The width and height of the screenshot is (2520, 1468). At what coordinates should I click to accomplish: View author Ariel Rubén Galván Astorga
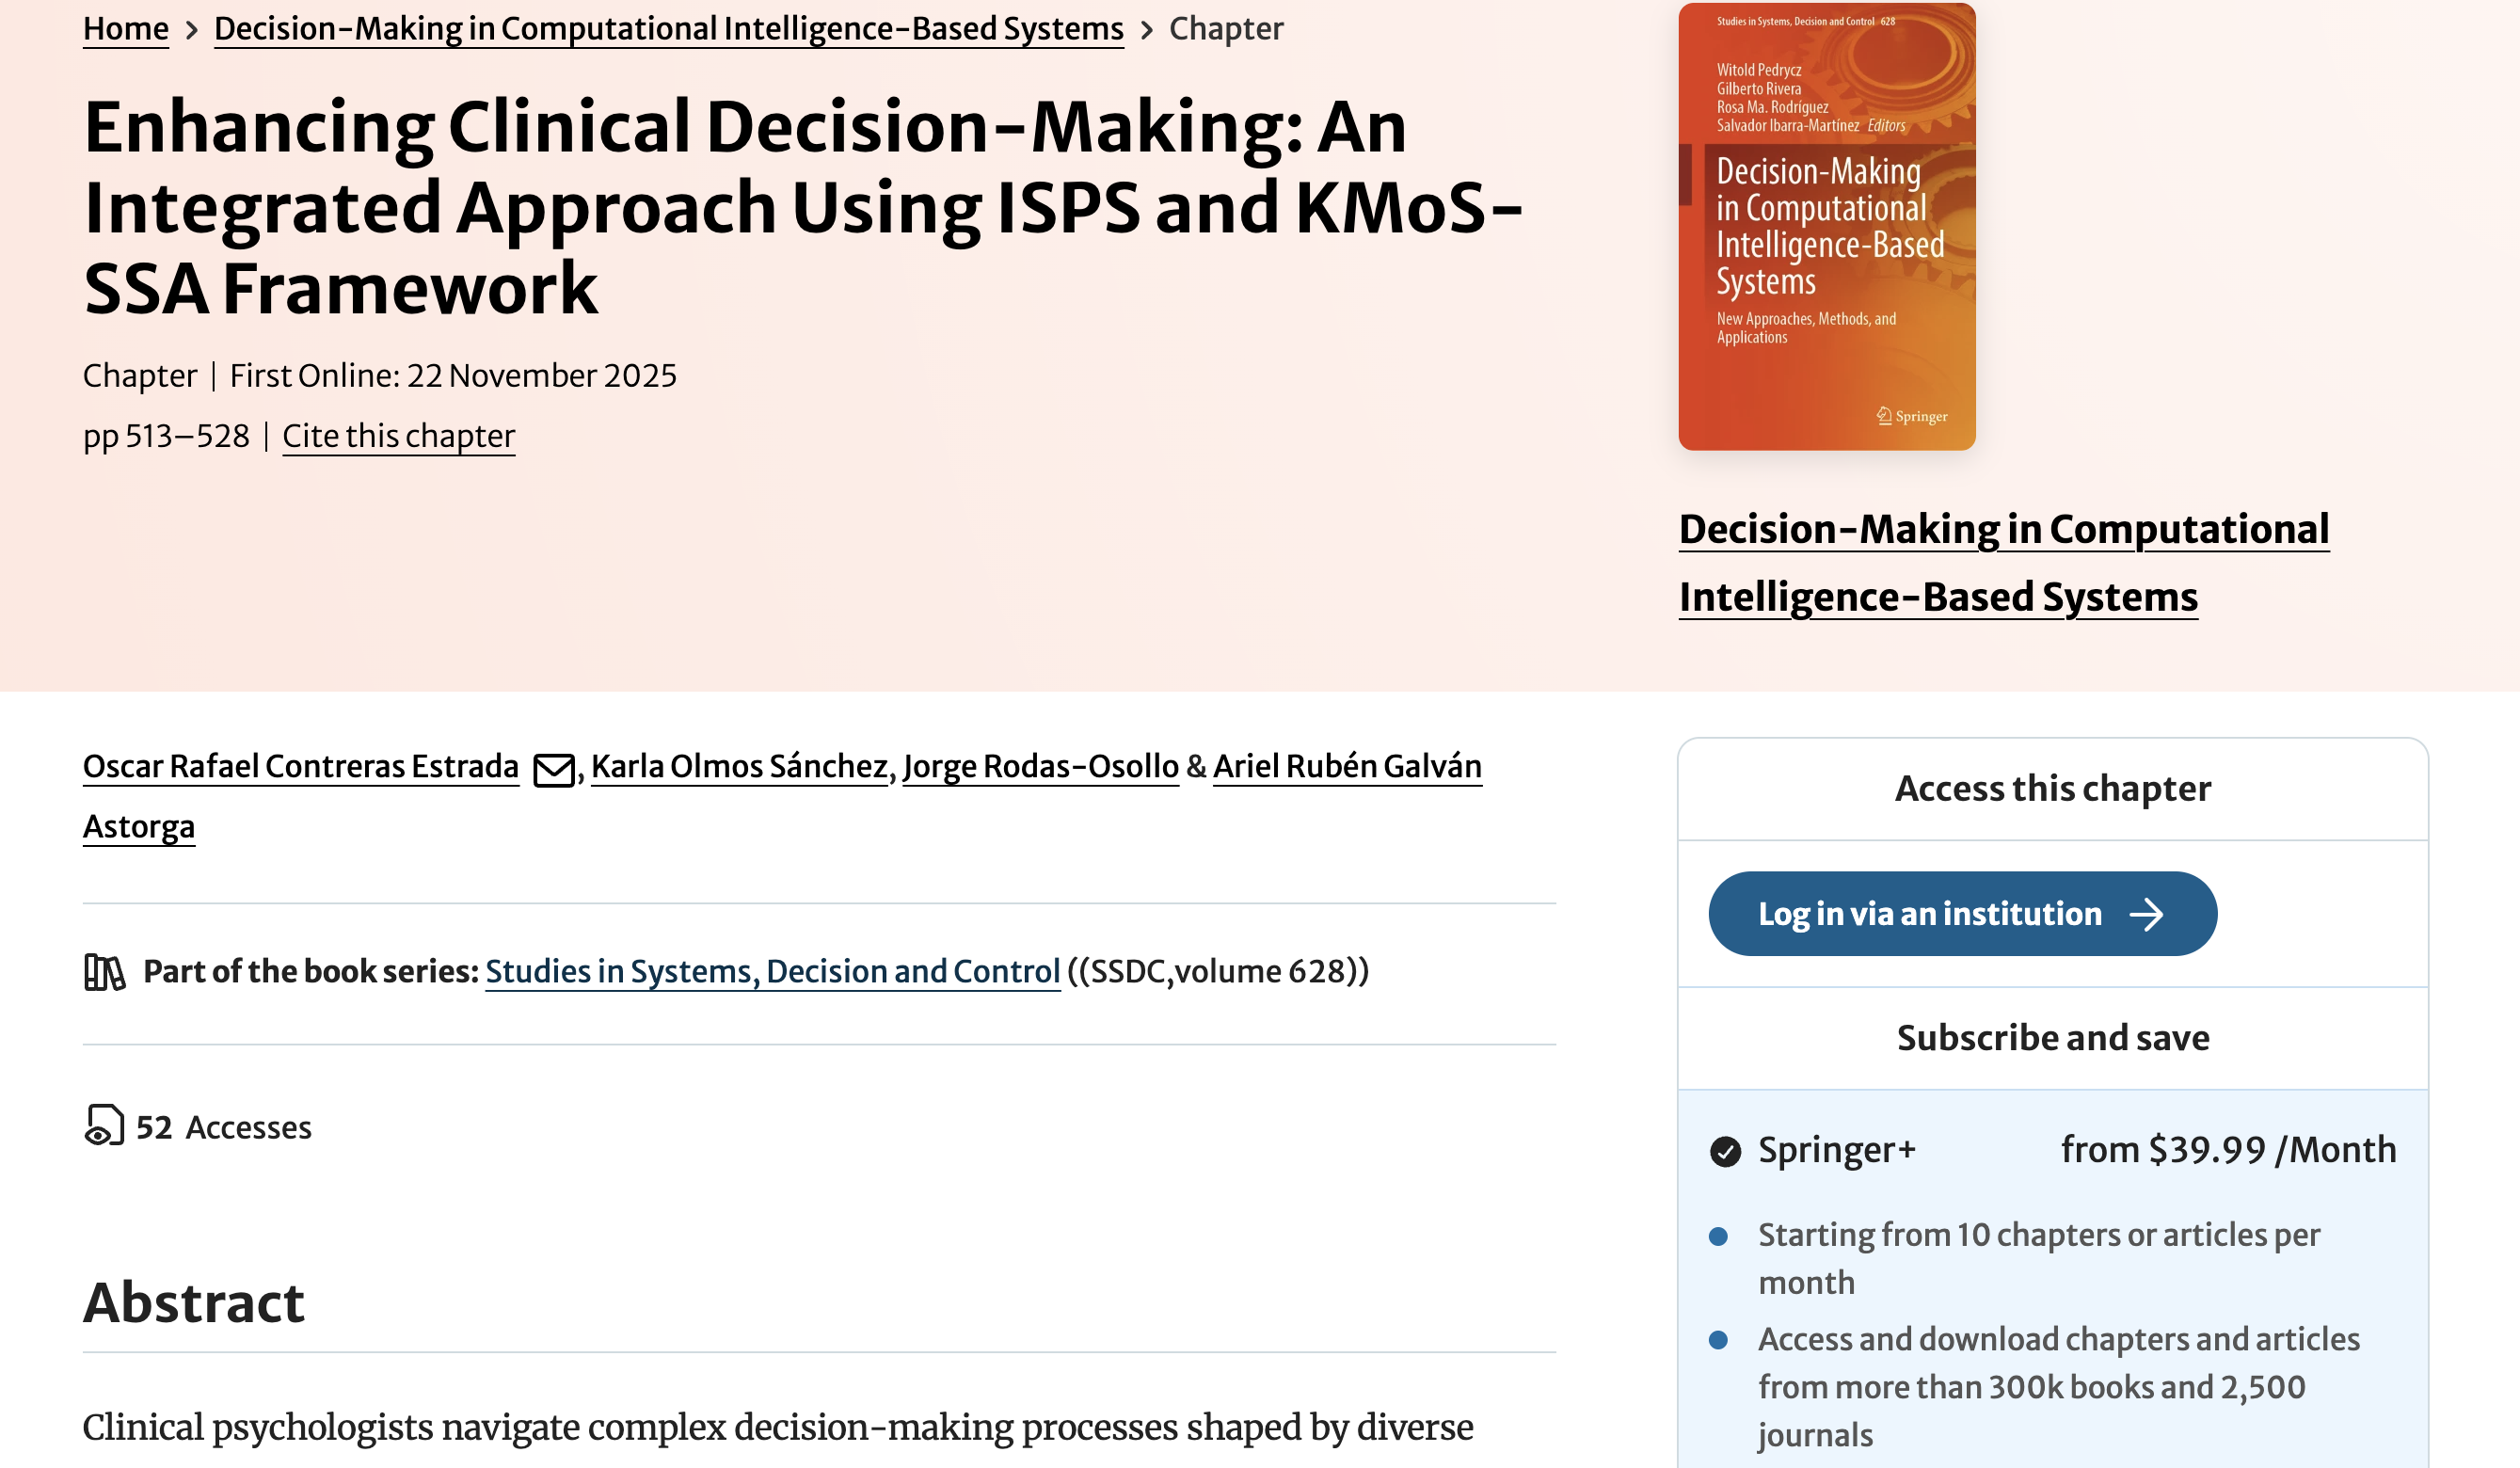pyautogui.click(x=1346, y=767)
